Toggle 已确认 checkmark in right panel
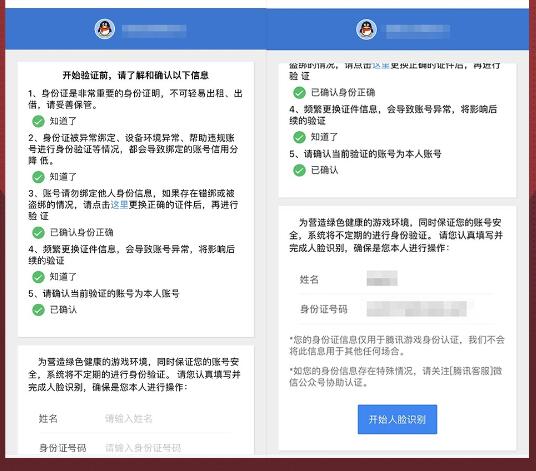Image resolution: width=536 pixels, height=471 pixels. [x=299, y=170]
